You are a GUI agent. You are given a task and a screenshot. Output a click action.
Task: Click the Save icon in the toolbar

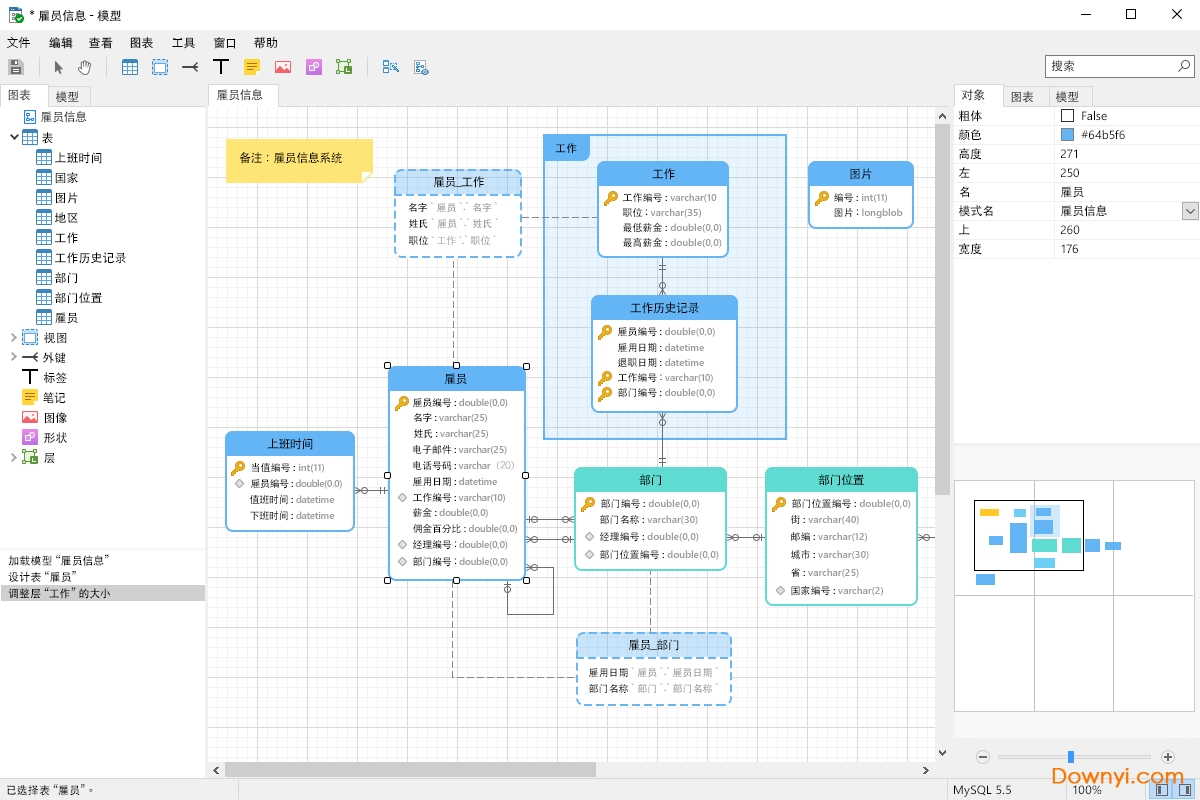(x=16, y=67)
